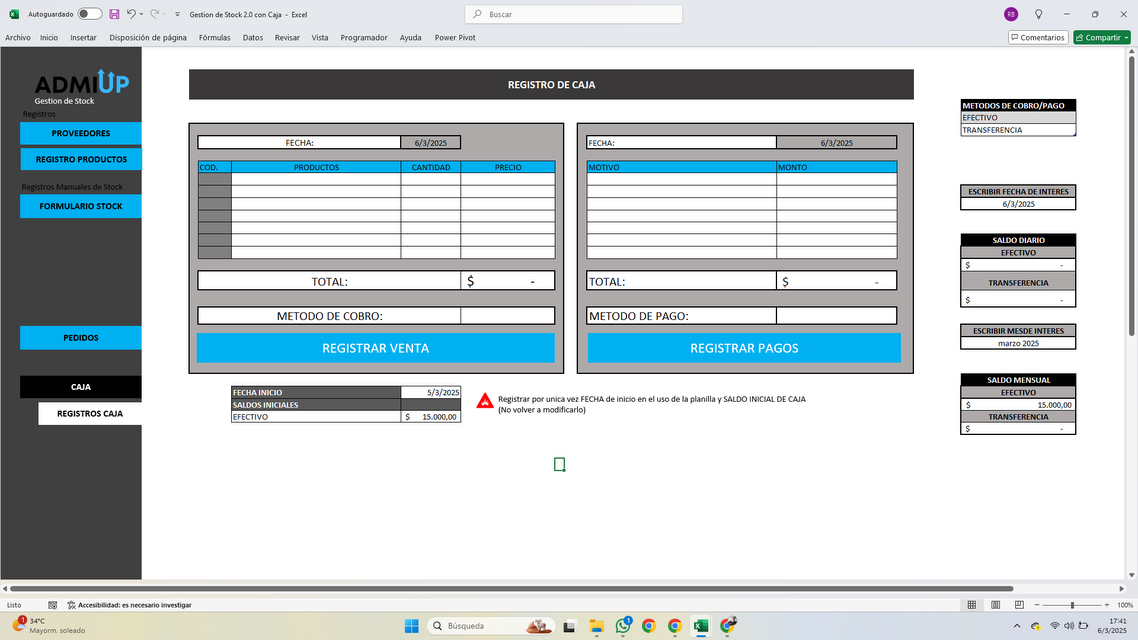
Task: Click the red warning triangle icon
Action: (x=485, y=401)
